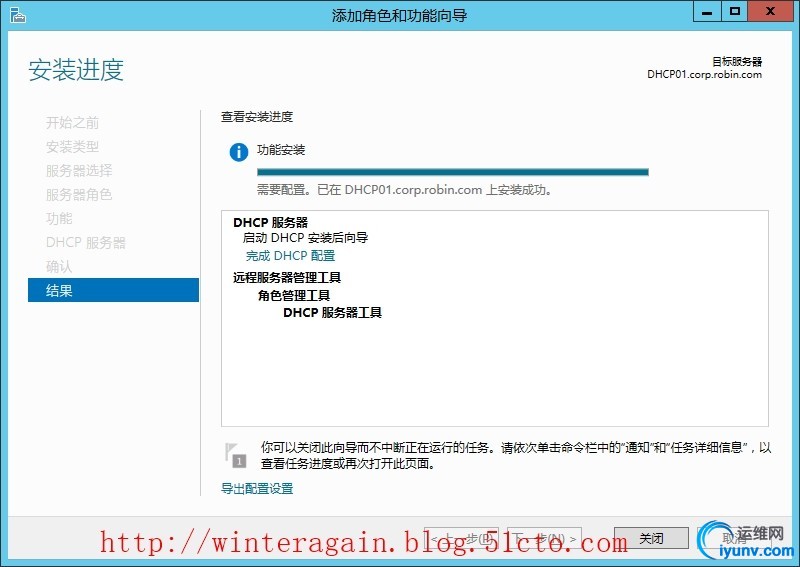The image size is (800, 567).
Task: Click the 导出配置设置 link
Action: coord(257,488)
